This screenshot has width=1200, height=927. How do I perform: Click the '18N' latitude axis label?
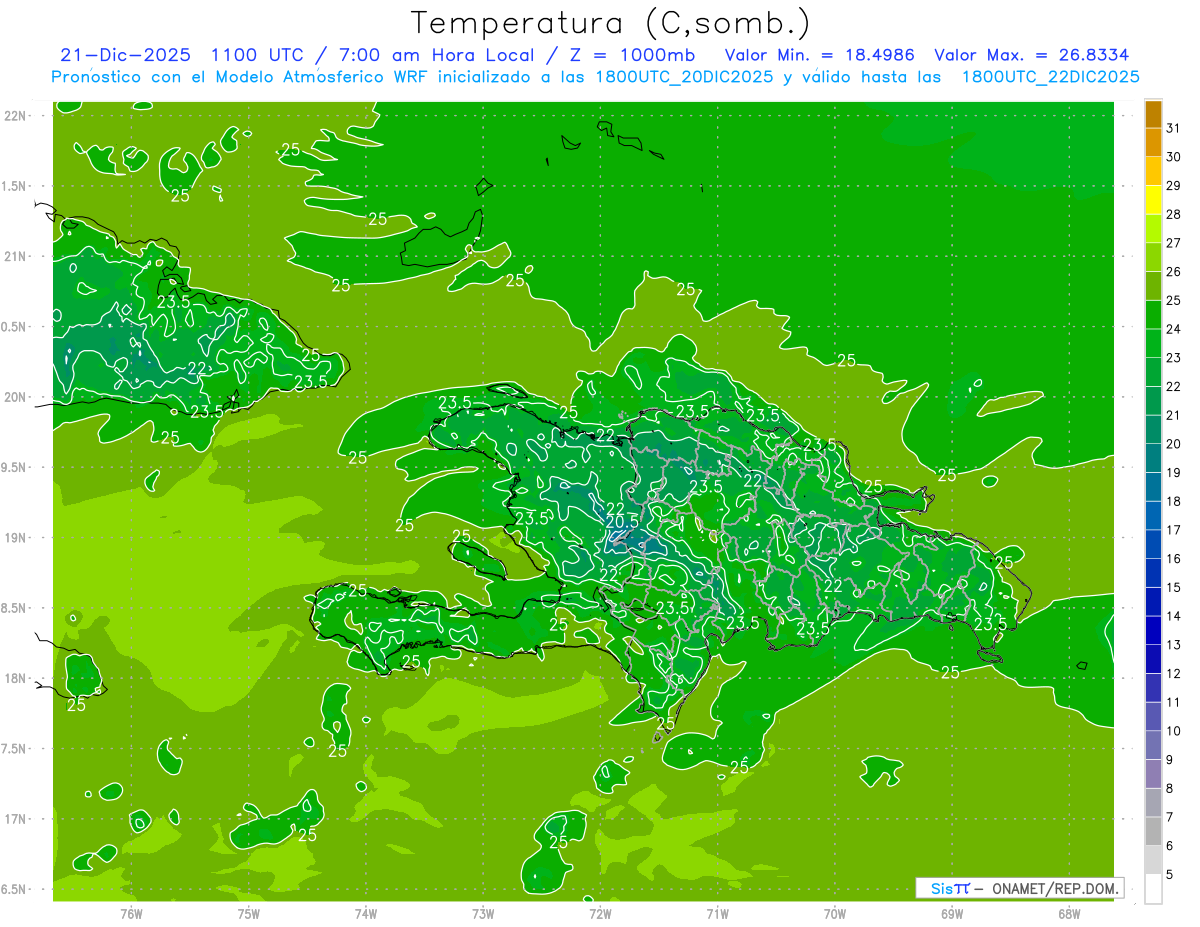14,678
